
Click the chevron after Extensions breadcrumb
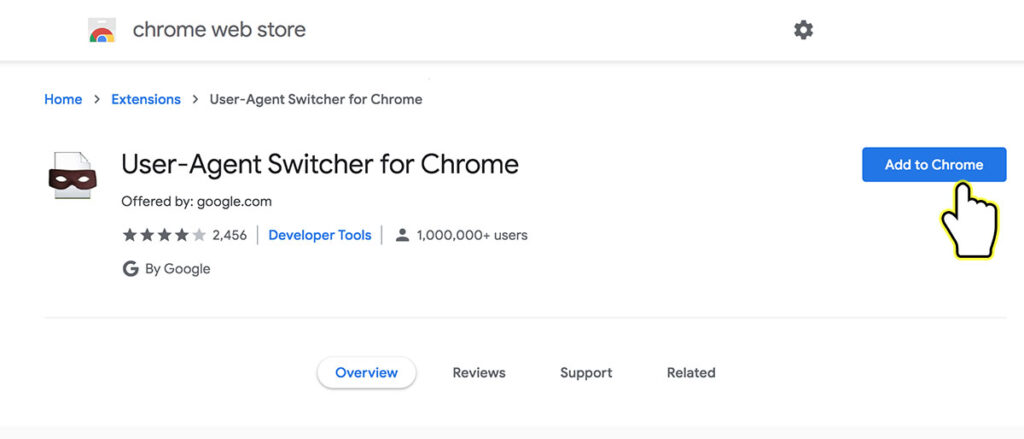click(195, 99)
